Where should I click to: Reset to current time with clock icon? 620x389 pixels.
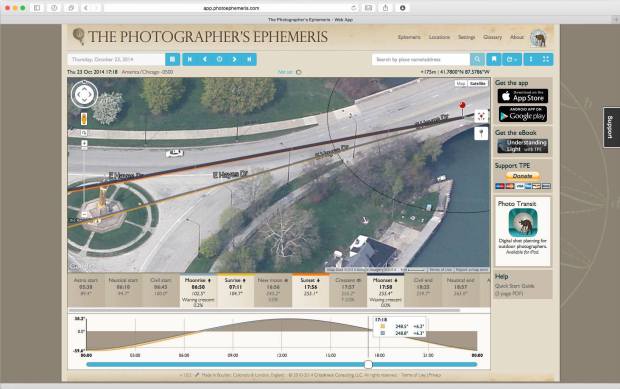pos(219,59)
